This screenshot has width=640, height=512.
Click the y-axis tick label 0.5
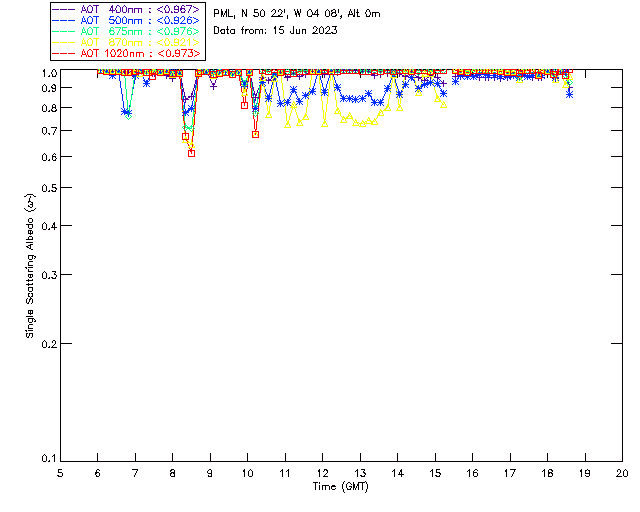[x=49, y=188]
